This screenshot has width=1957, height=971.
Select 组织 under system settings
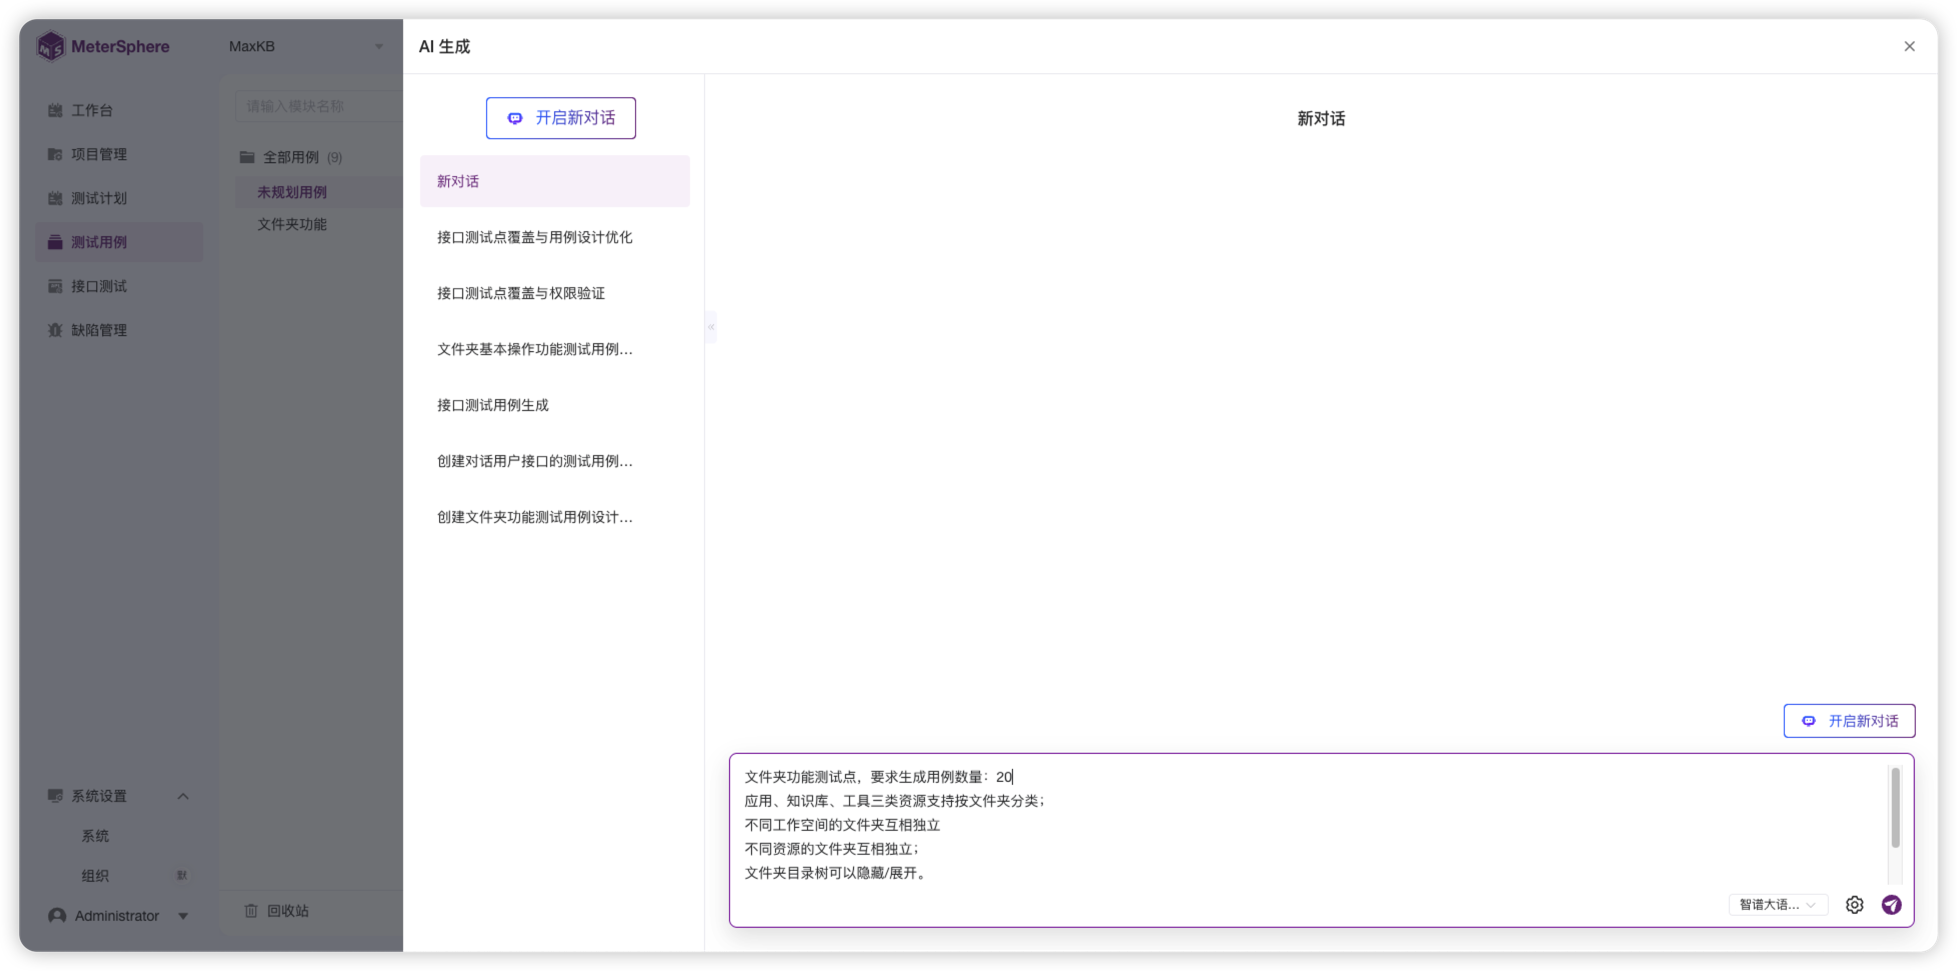pyautogui.click(x=95, y=875)
